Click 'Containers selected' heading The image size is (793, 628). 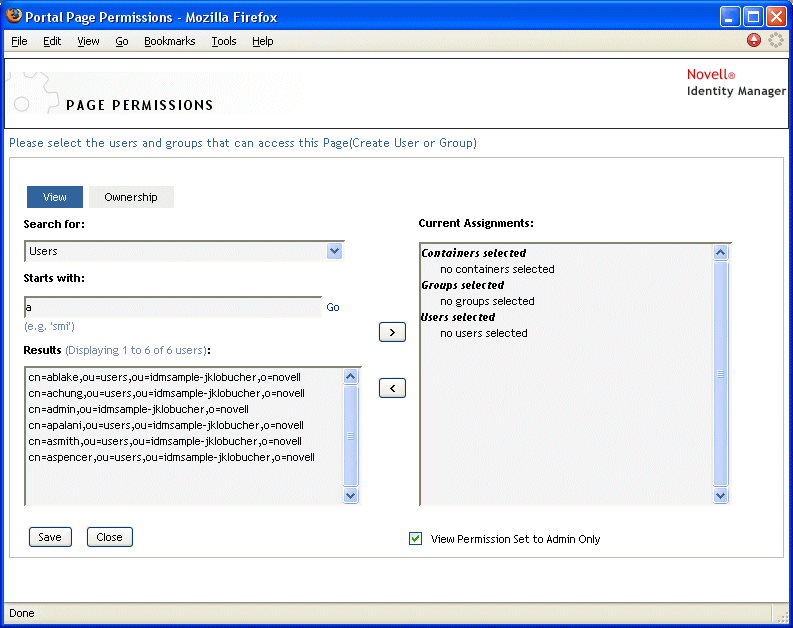click(x=474, y=253)
